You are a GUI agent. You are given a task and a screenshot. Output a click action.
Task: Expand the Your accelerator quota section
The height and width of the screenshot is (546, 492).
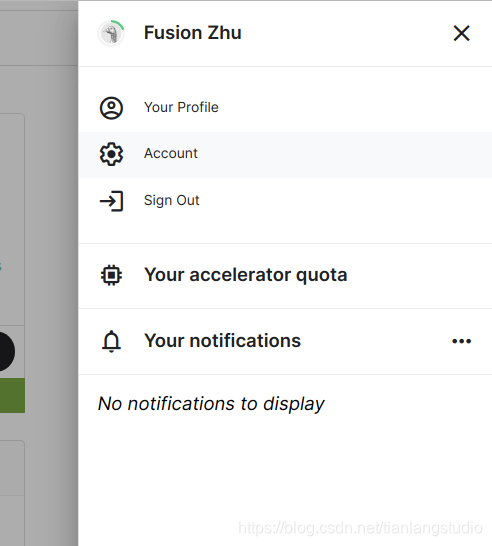(246, 275)
